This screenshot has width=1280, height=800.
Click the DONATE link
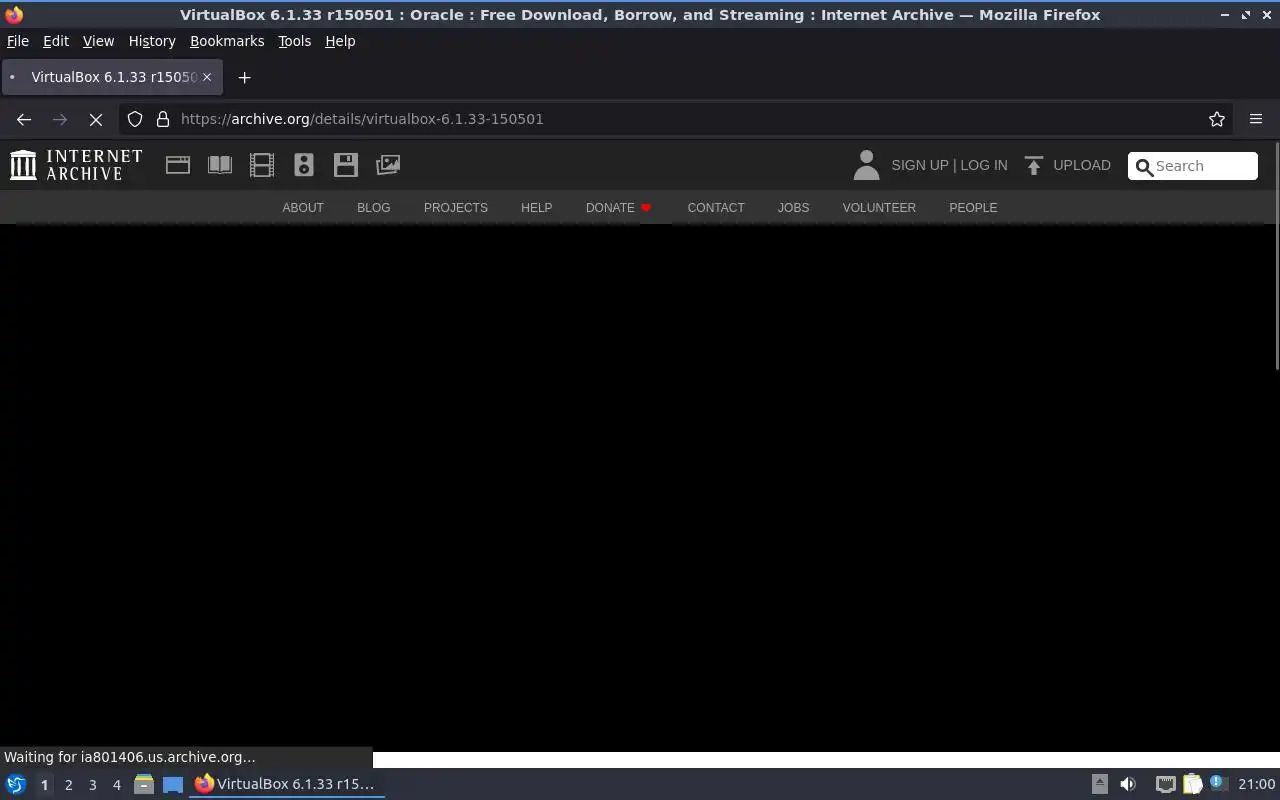point(618,207)
